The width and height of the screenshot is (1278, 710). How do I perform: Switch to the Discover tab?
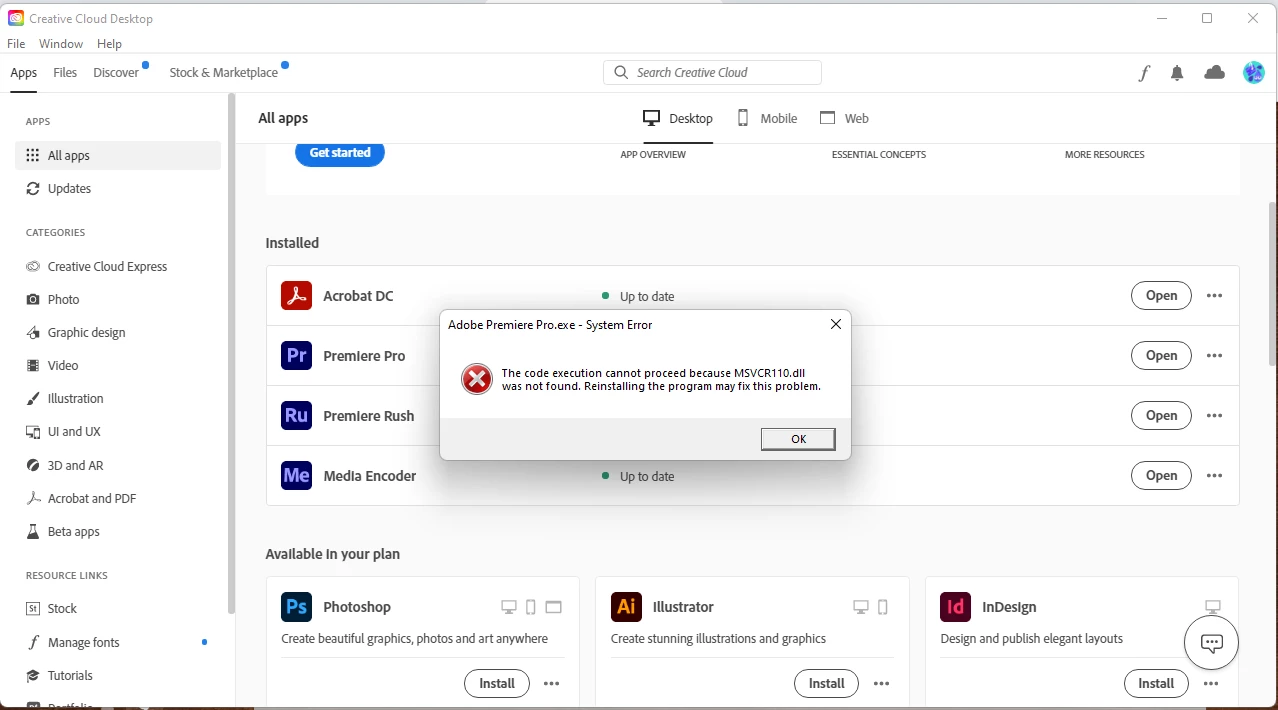(x=116, y=73)
